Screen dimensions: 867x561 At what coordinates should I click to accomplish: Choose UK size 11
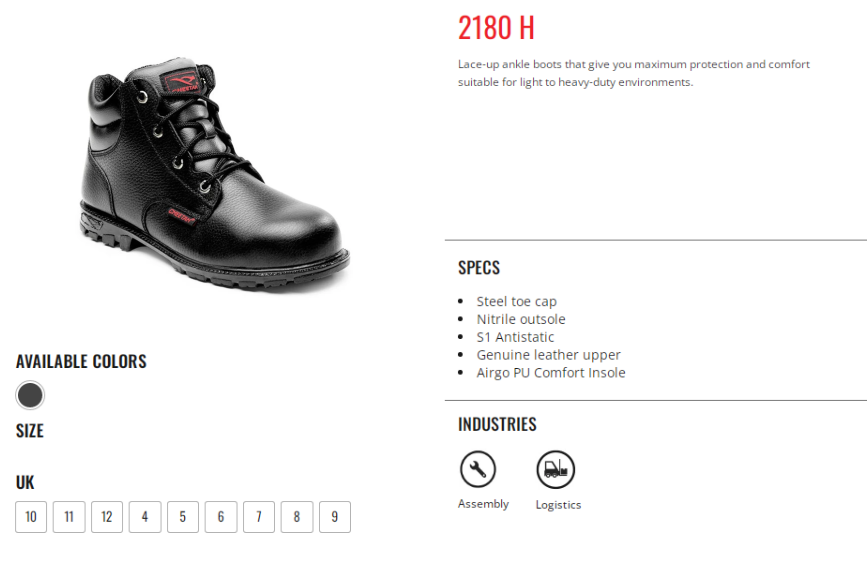pos(69,517)
